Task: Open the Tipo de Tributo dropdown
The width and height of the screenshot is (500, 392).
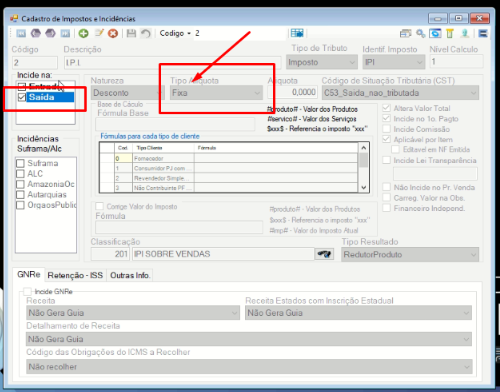Action: coord(322,62)
